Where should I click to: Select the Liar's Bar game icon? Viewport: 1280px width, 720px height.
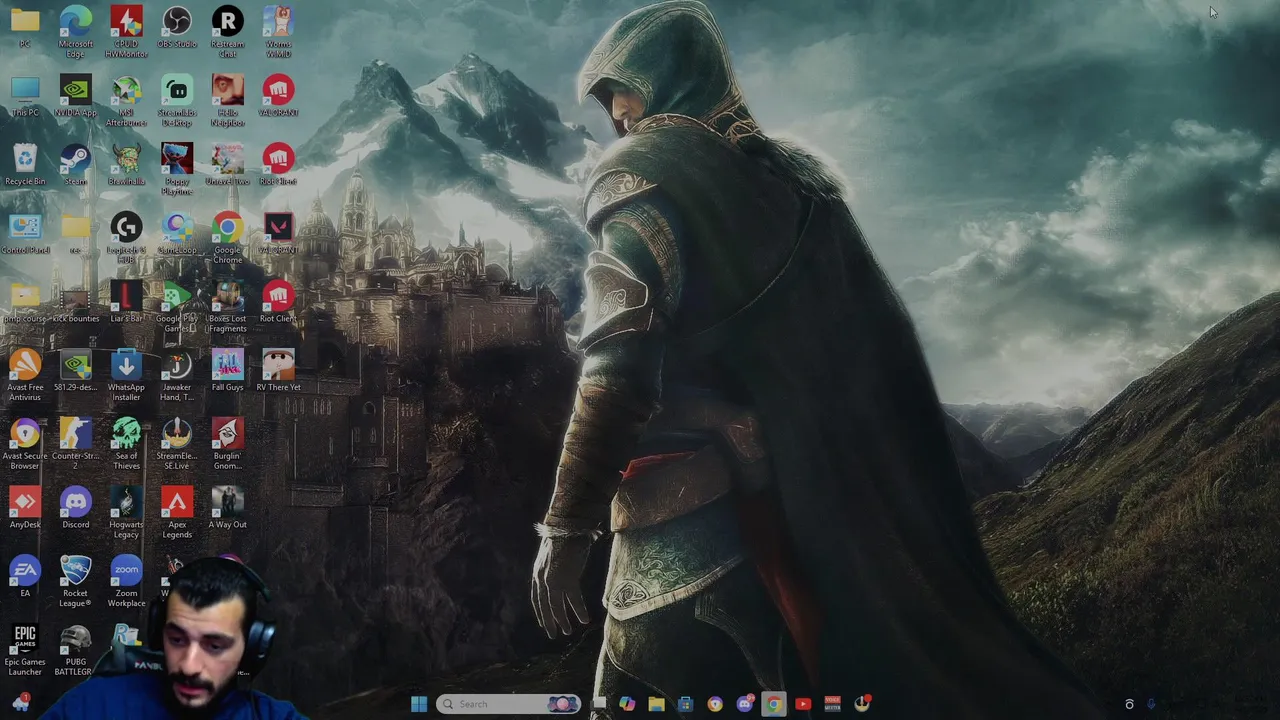pyautogui.click(x=126, y=303)
